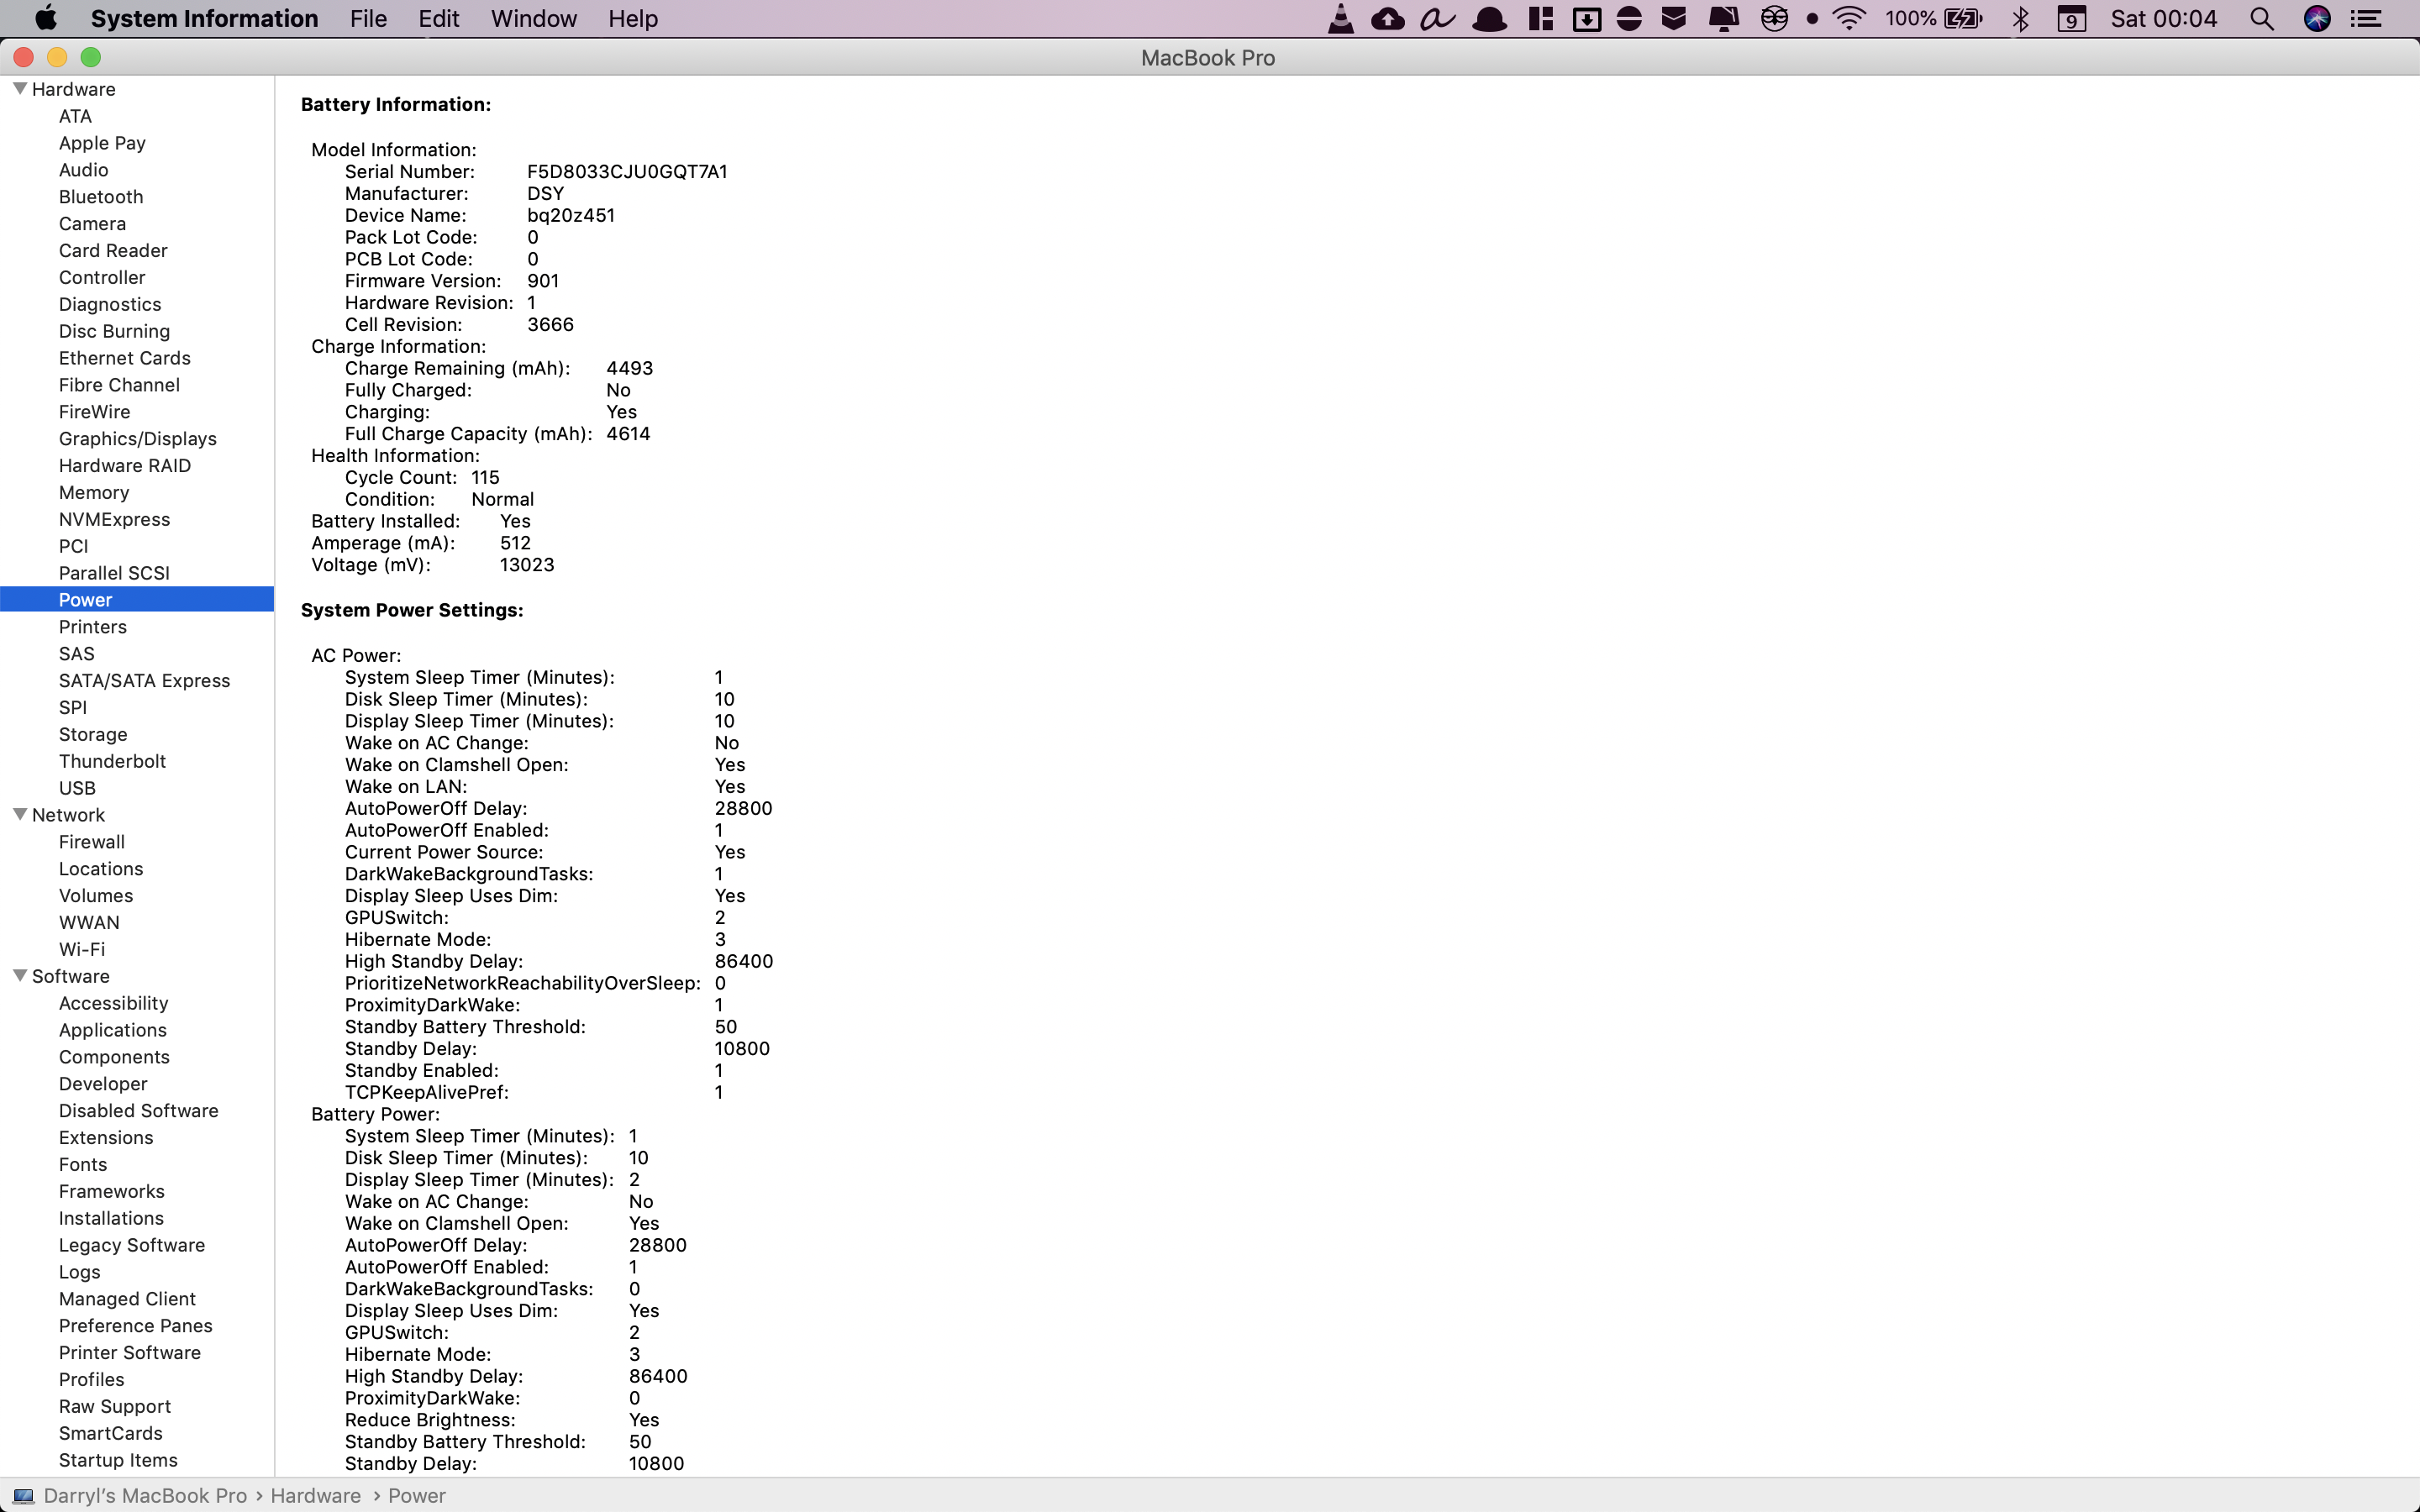Image resolution: width=2420 pixels, height=1512 pixels.
Task: Select Thunderbolt in the Hardware list
Action: pos(112,761)
